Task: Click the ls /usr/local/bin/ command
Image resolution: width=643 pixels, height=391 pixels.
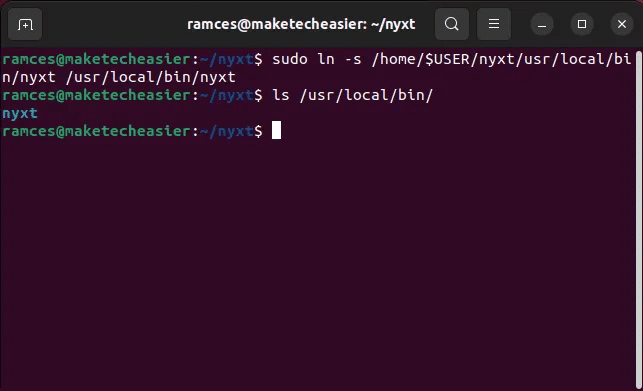Action: click(353, 95)
